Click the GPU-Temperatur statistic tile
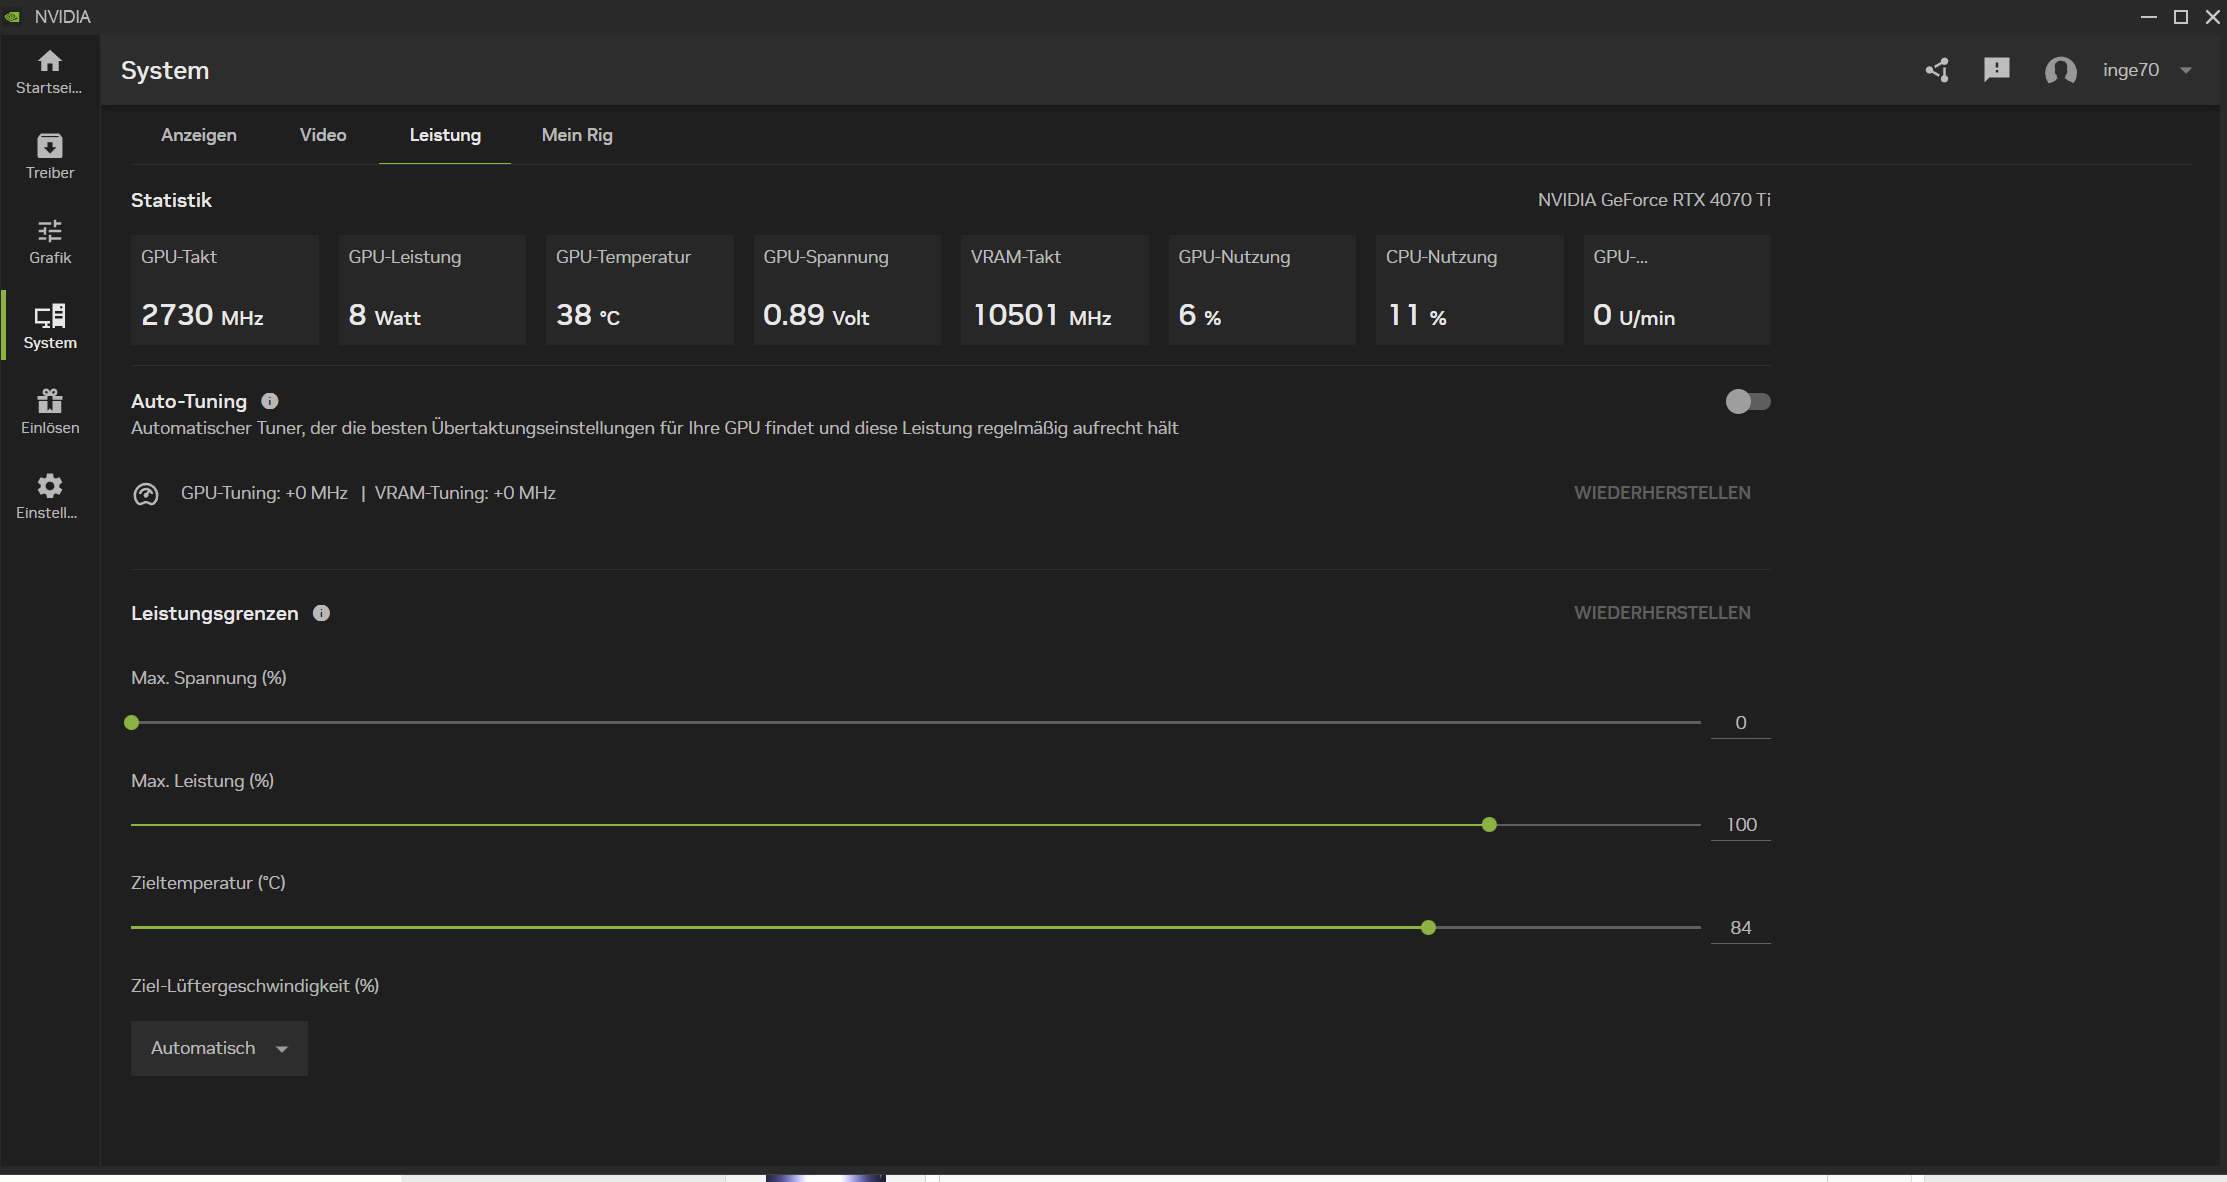This screenshot has height=1182, width=2227. (639, 290)
